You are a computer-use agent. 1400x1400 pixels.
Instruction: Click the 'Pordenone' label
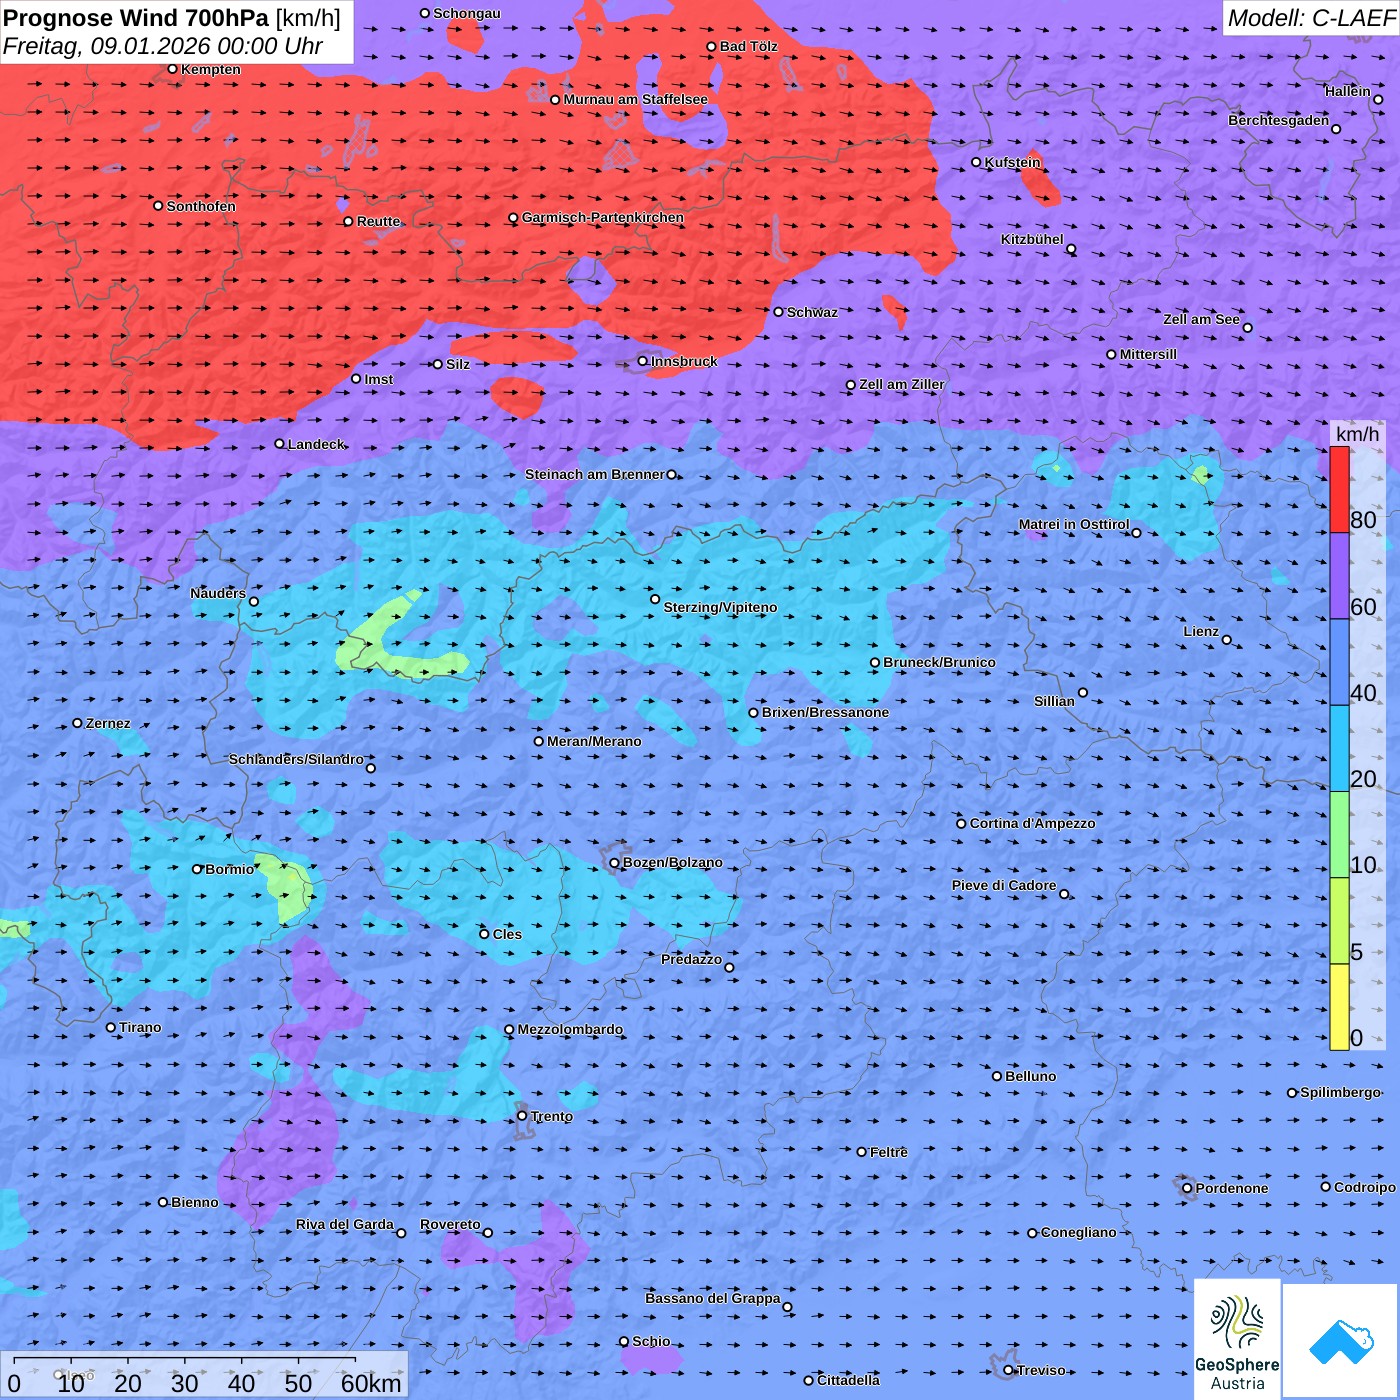click(1232, 1188)
